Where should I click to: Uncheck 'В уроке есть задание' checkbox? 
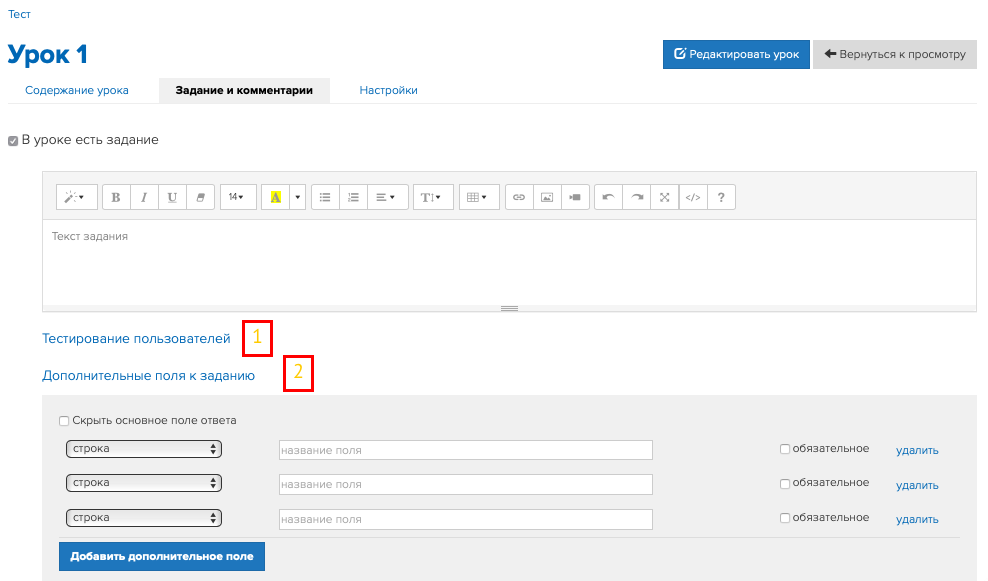(13, 141)
